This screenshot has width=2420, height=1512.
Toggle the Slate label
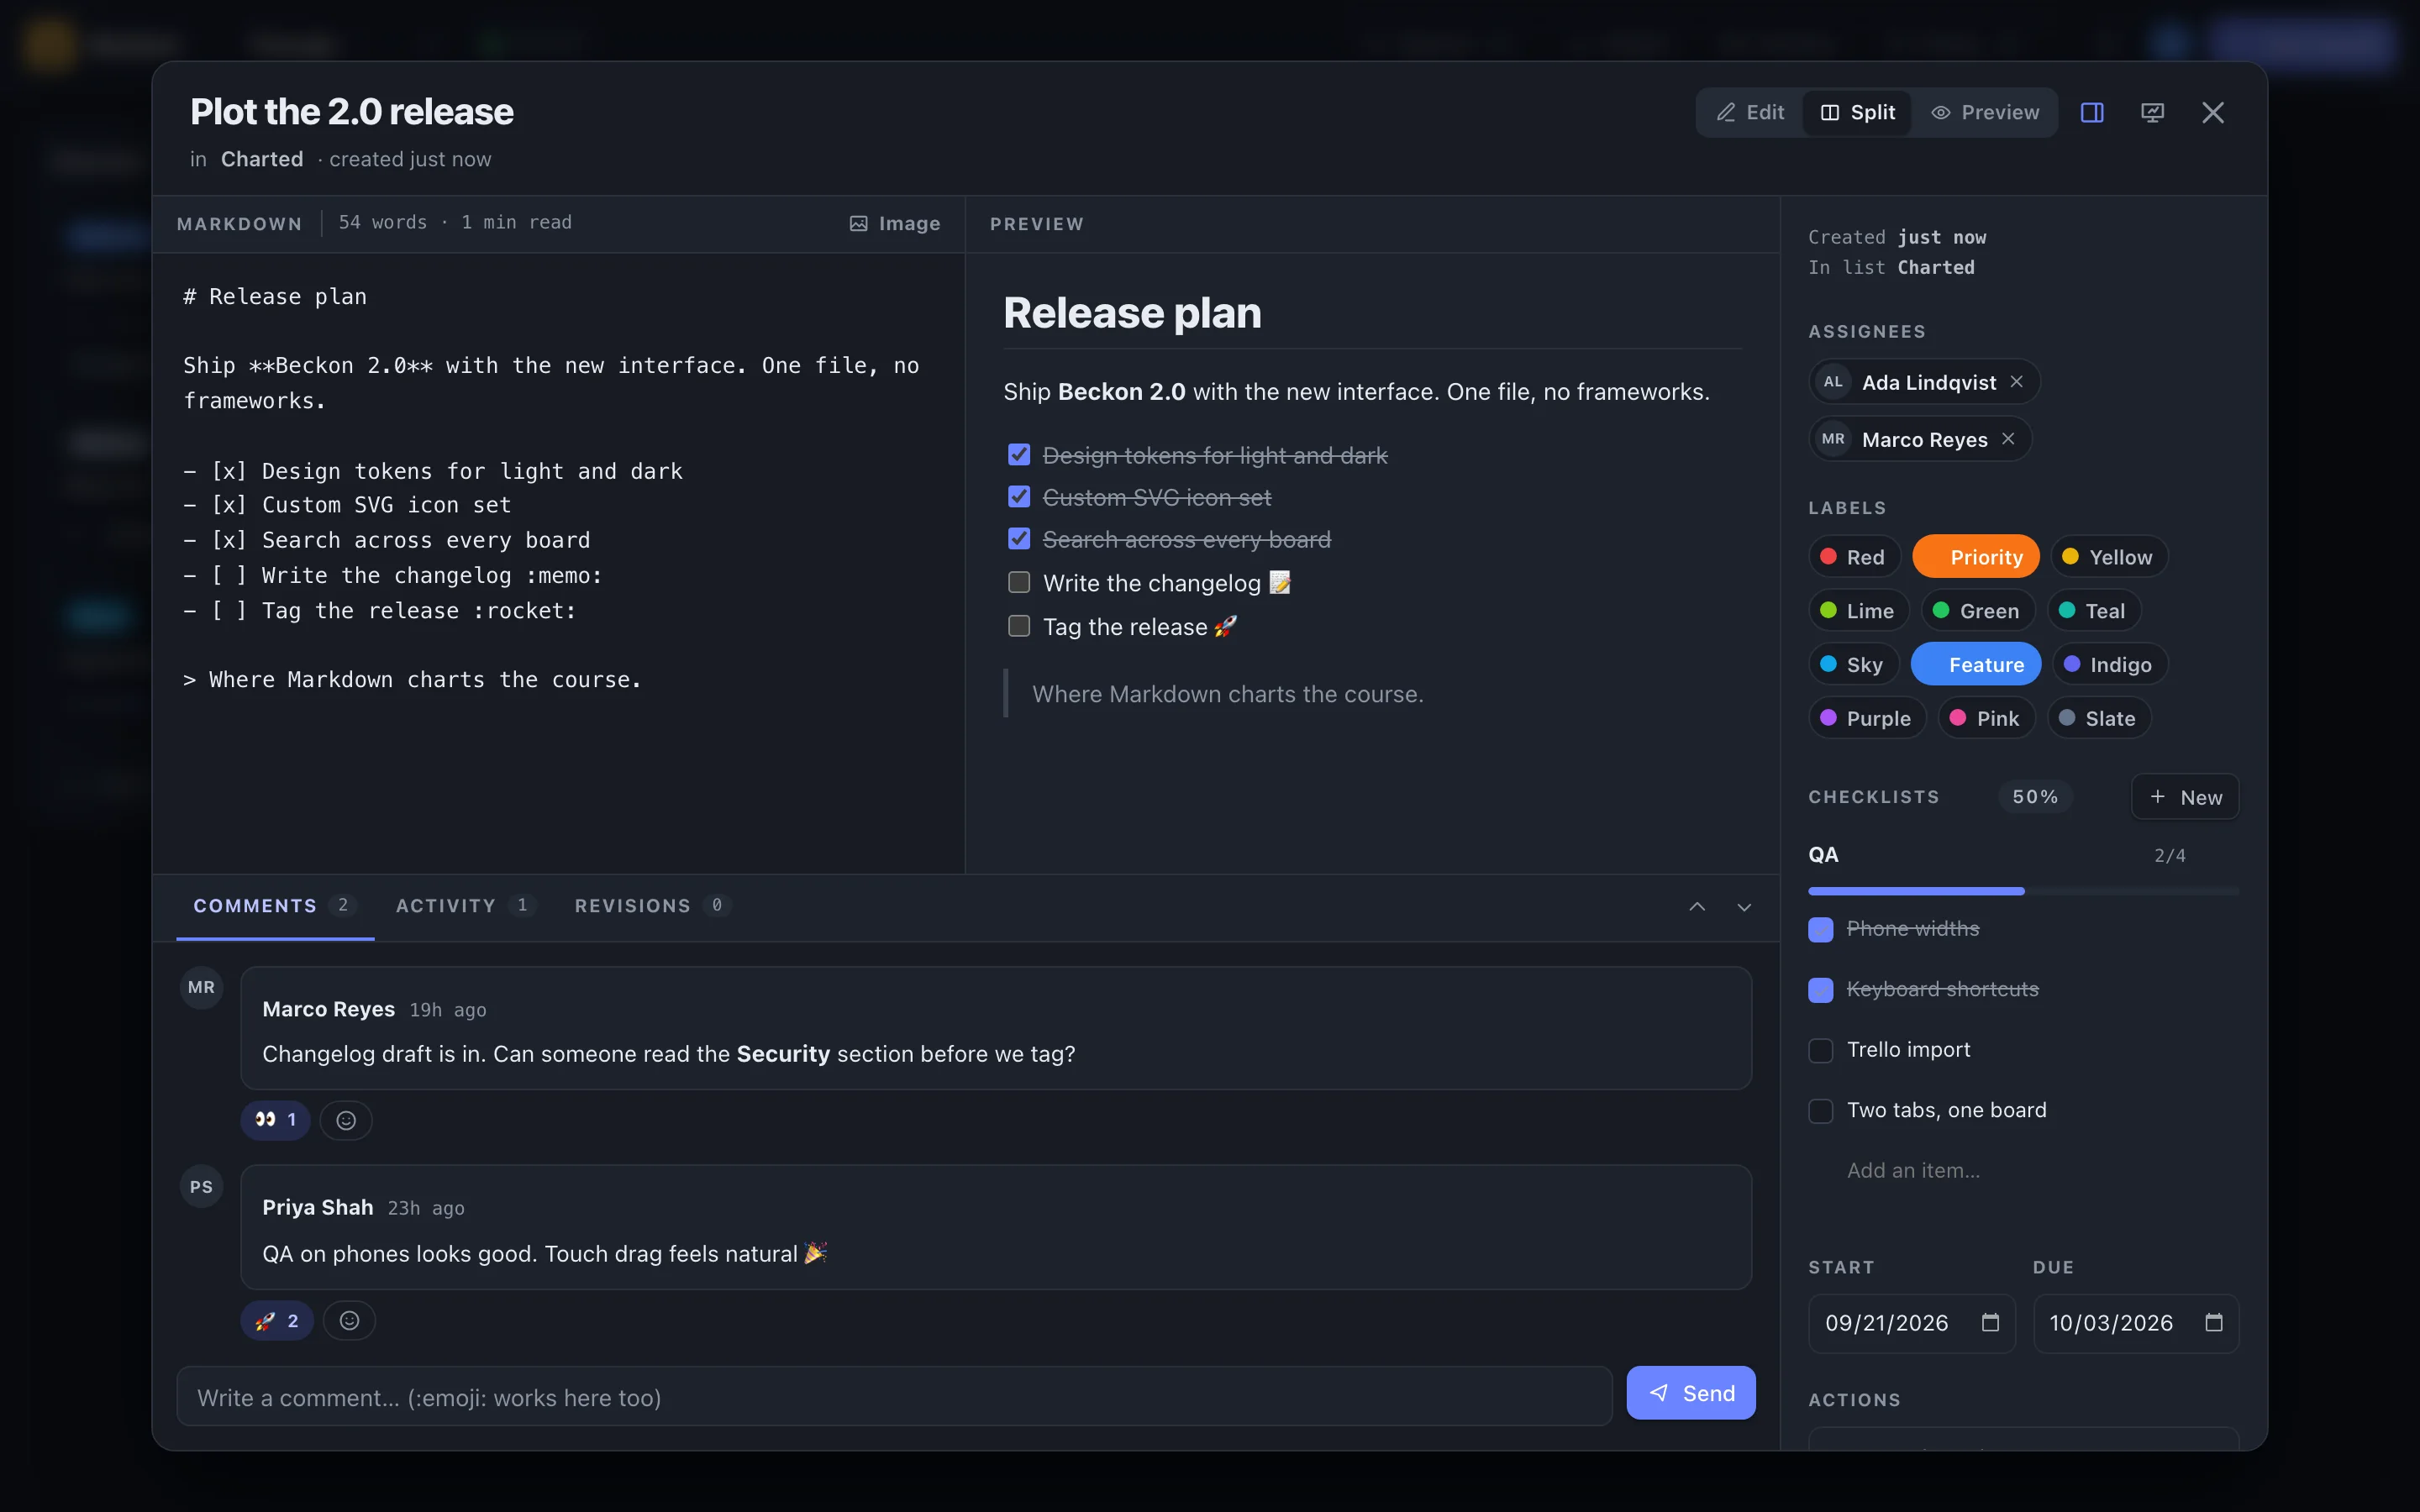coord(2098,718)
